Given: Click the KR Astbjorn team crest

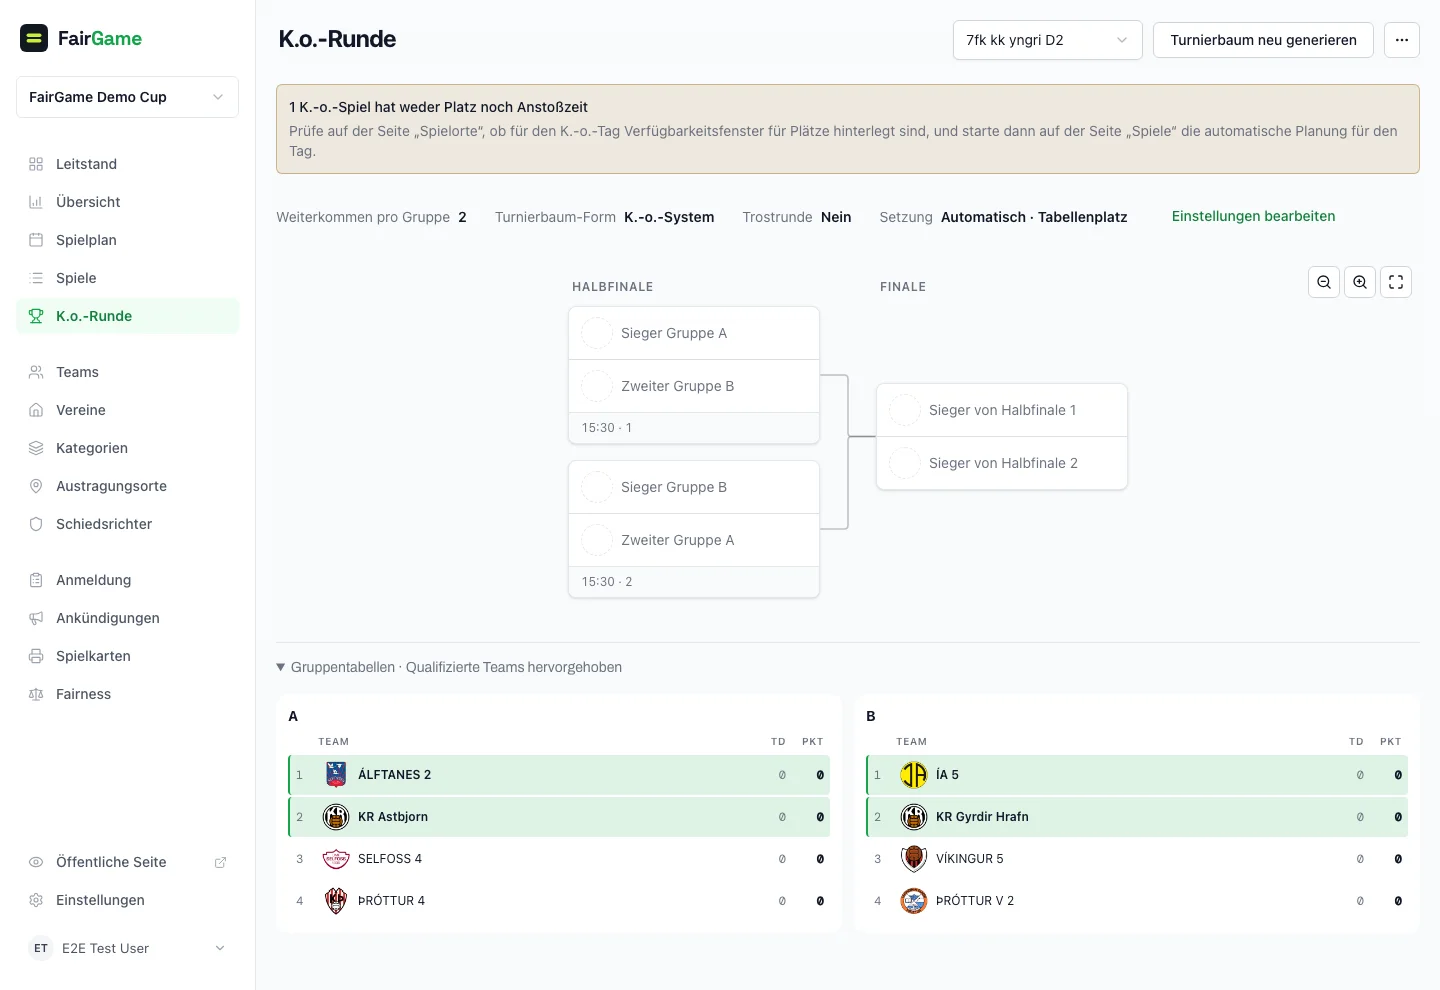Looking at the screenshot, I should pyautogui.click(x=336, y=817).
